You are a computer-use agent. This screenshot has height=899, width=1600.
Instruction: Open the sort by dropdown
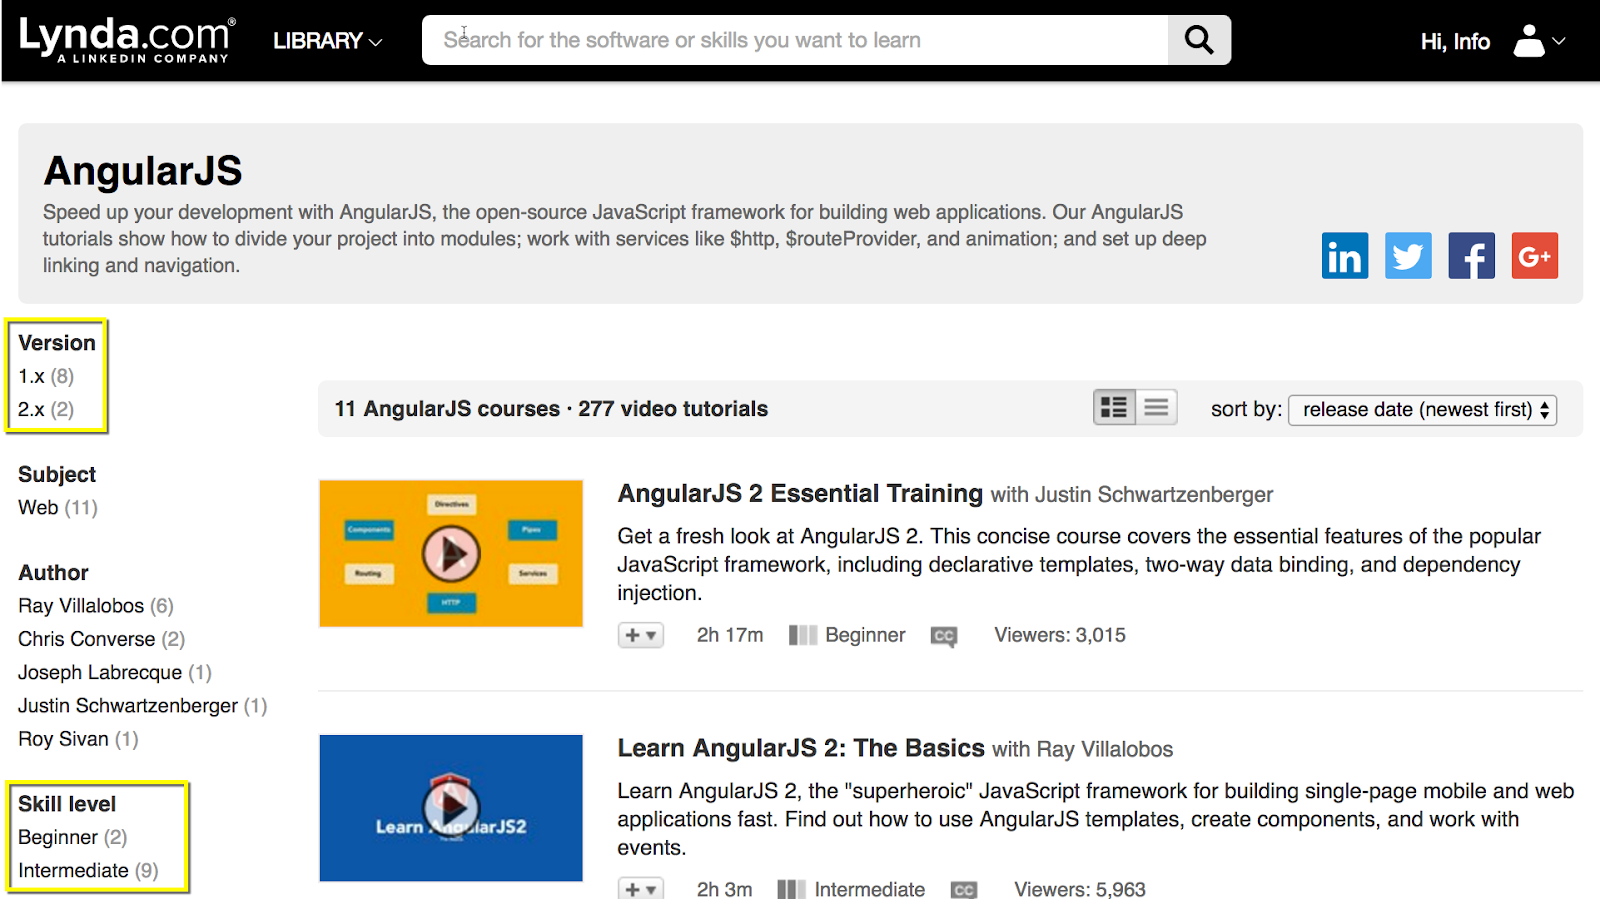coord(1422,409)
